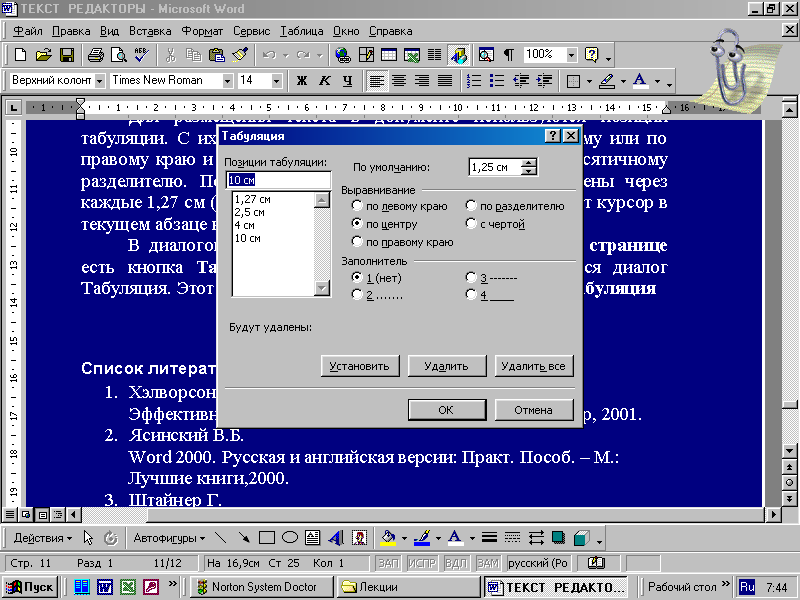Click drawing toolbar fill color bucket
The image size is (800, 600).
pos(388,538)
